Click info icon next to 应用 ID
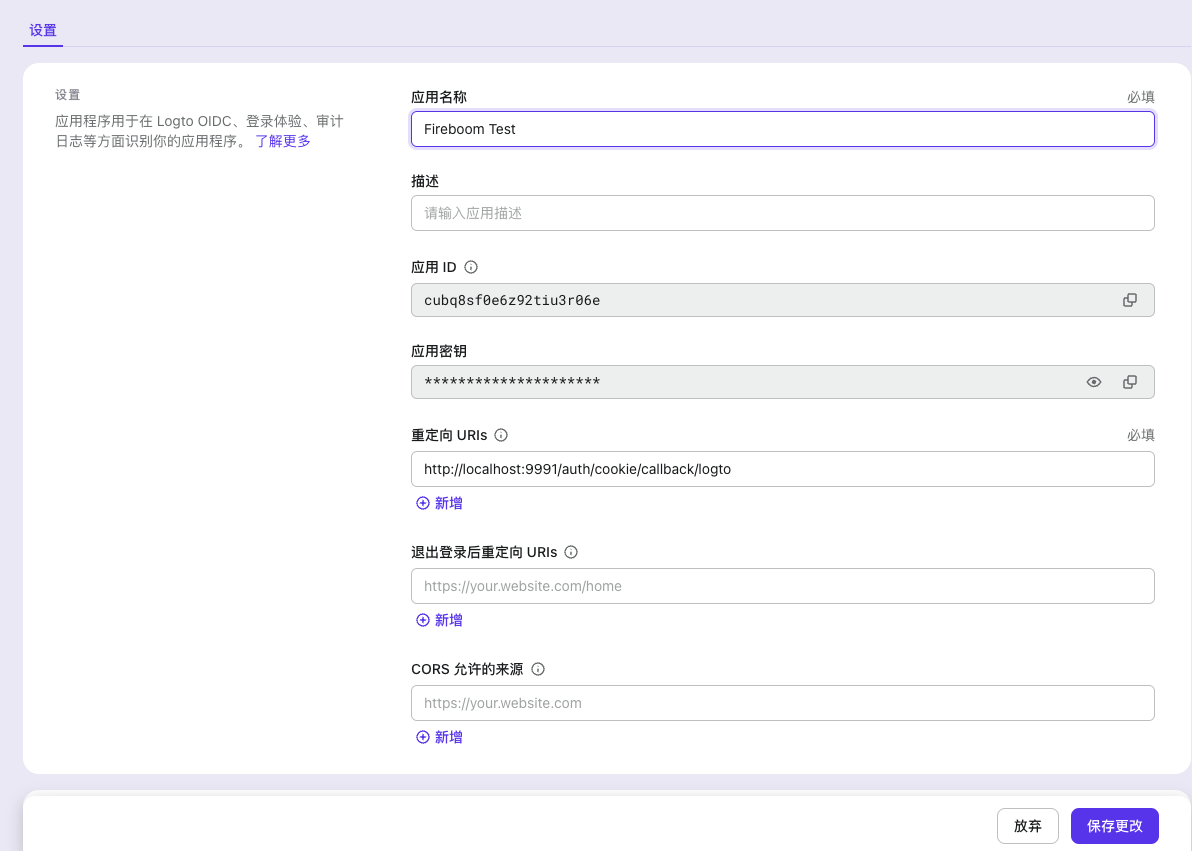The image size is (1192, 851). tap(471, 267)
